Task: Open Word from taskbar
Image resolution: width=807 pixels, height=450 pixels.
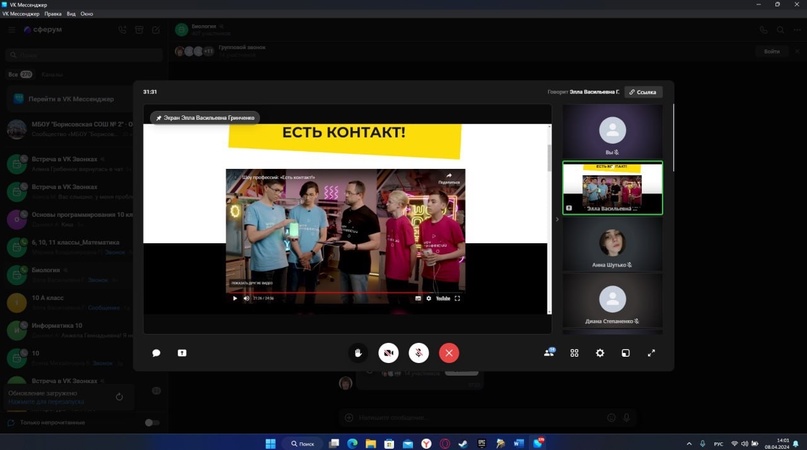Action: pyautogui.click(x=518, y=443)
